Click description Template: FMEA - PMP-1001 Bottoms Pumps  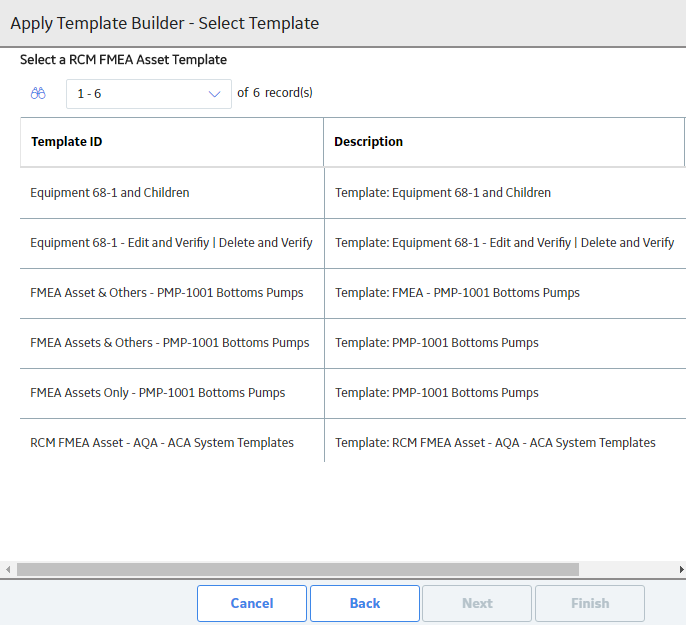pos(457,293)
